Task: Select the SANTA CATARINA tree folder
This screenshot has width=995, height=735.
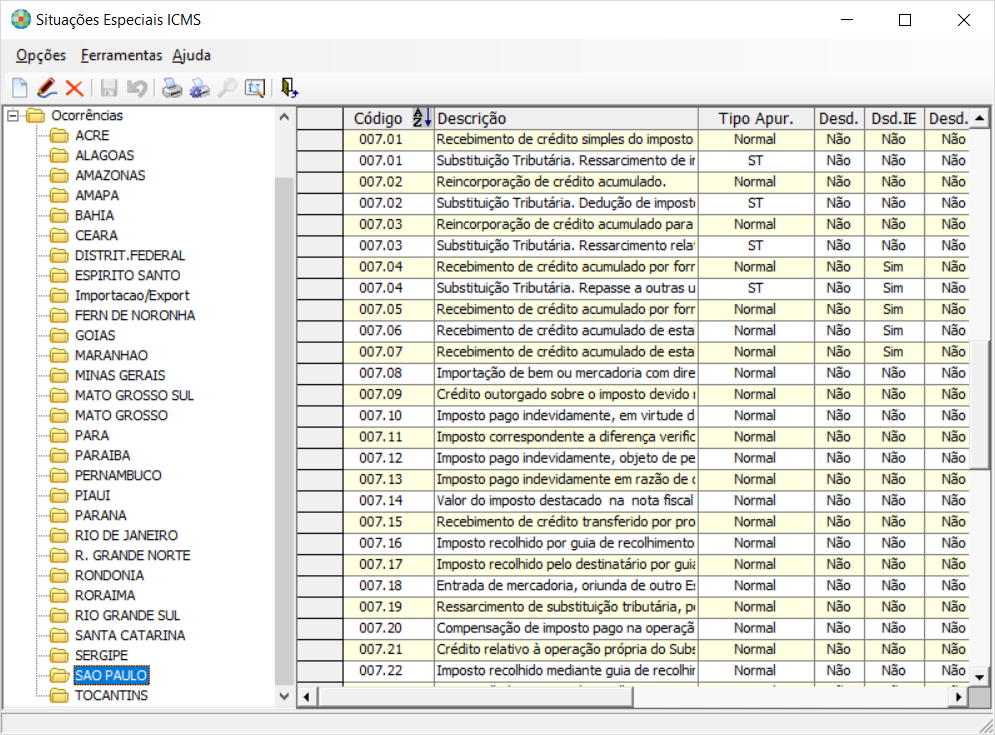Action: tap(129, 635)
